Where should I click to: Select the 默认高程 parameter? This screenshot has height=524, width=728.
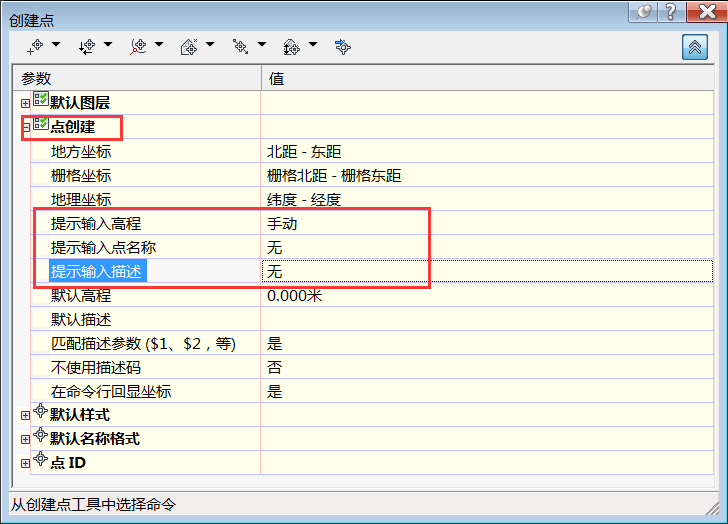(x=81, y=295)
